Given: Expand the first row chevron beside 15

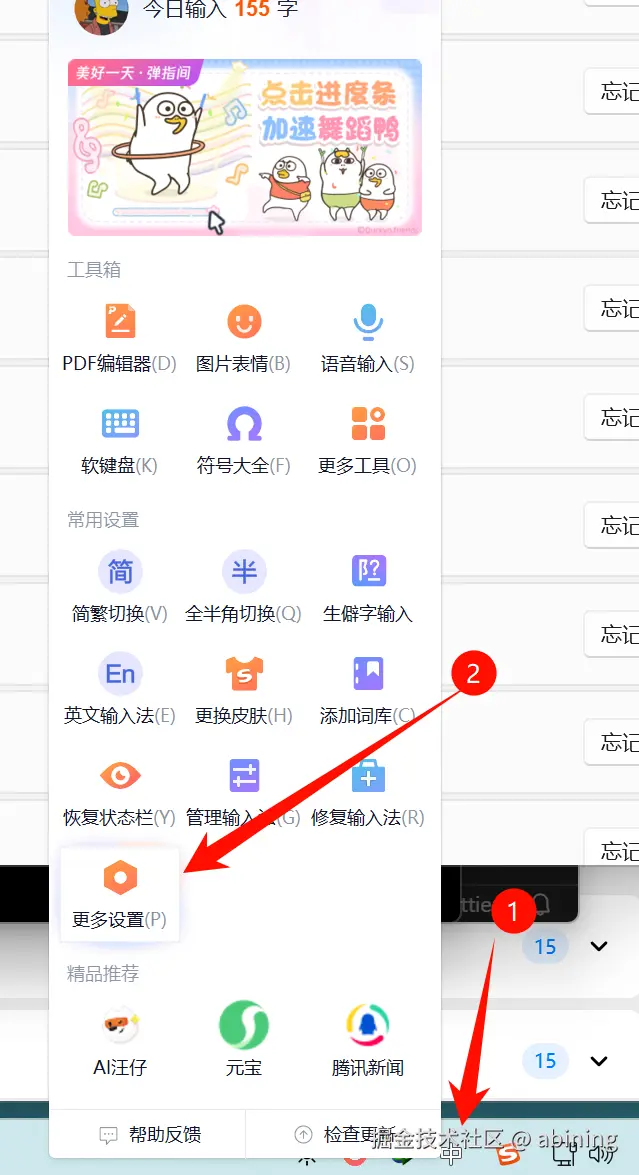Looking at the screenshot, I should (599, 946).
